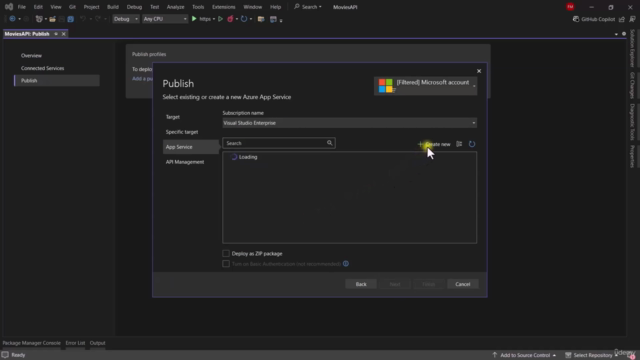
Task: Open GitHub Copilot in the toolbar
Action: coord(594,19)
